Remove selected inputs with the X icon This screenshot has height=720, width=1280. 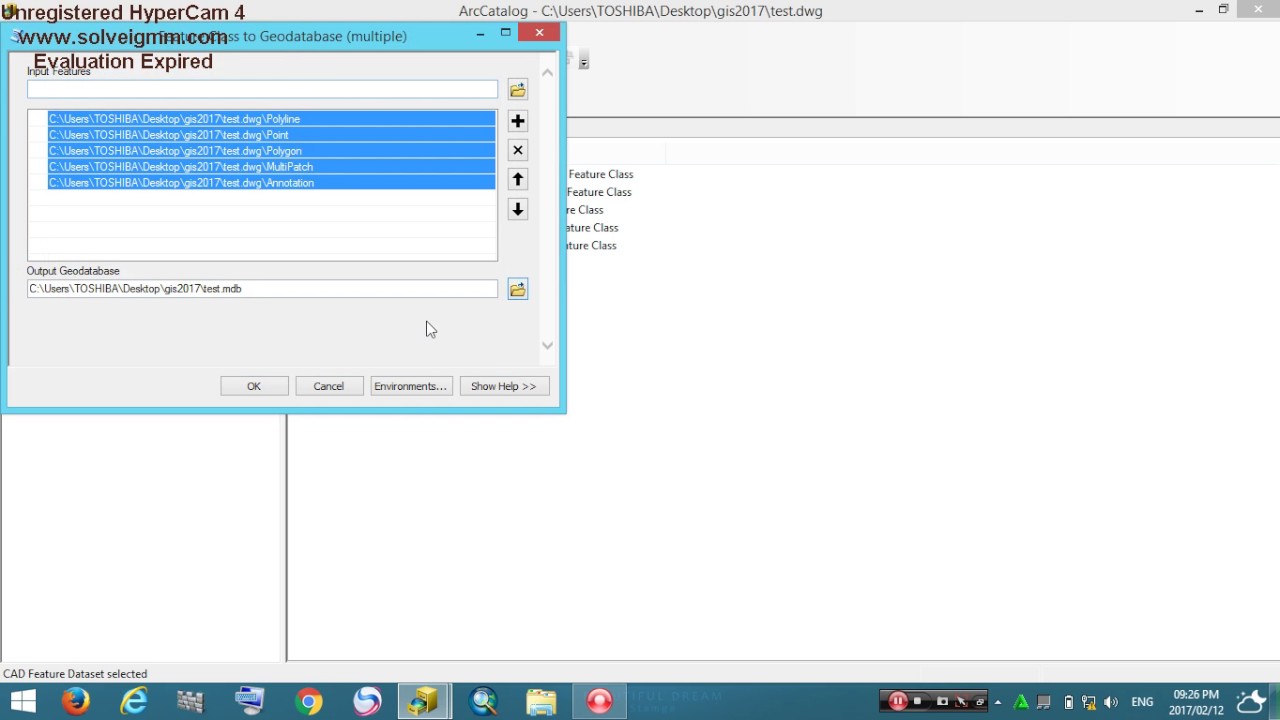coord(517,150)
